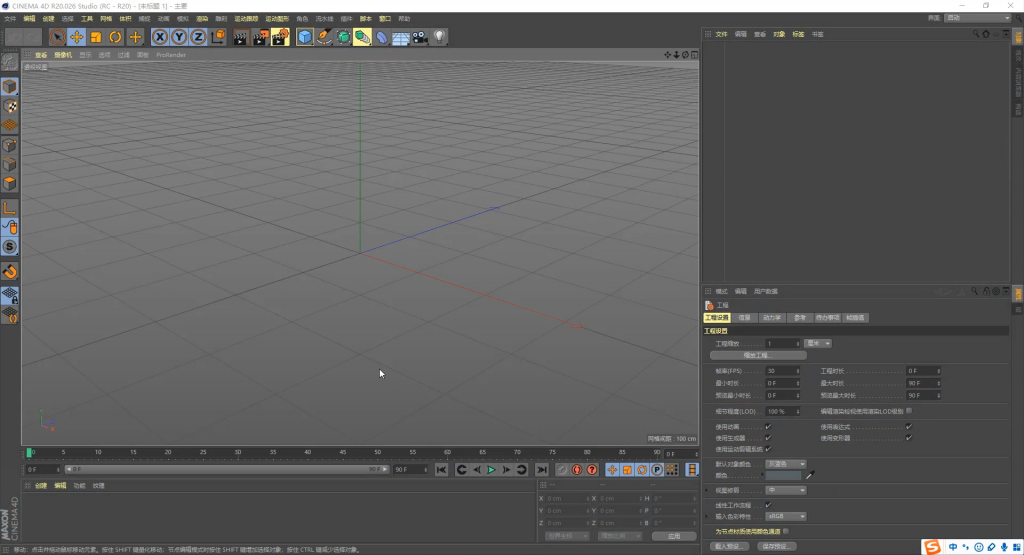Switch to the Dynamics tab in attributes
The image size is (1024, 555).
point(772,318)
